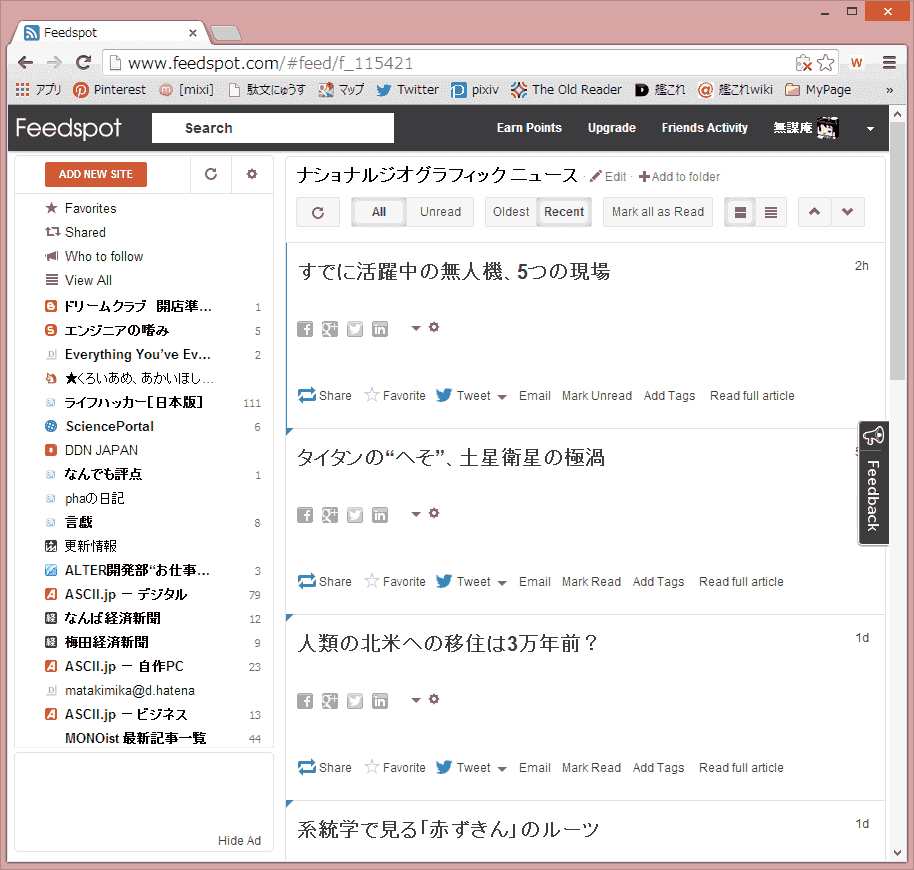The height and width of the screenshot is (870, 914).
Task: Click the Feedspot logo
Action: [x=69, y=128]
